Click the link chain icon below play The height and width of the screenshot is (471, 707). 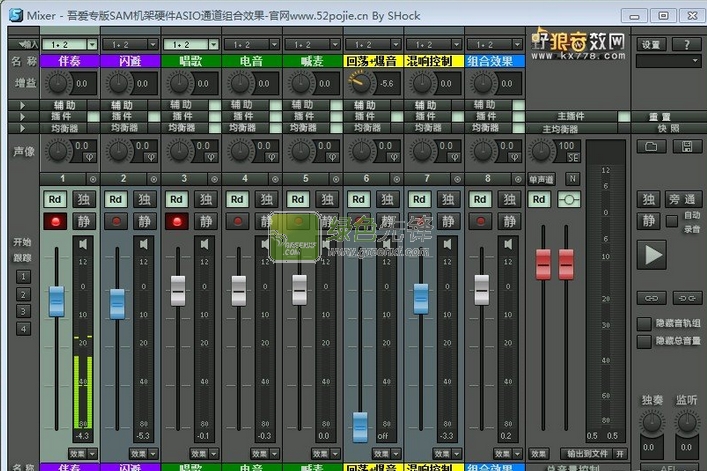pyautogui.click(x=652, y=298)
